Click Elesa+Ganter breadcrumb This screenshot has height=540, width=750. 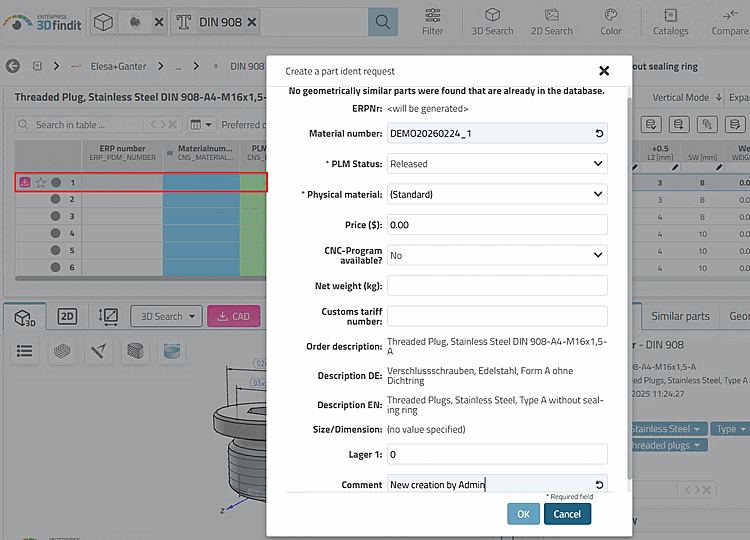(118, 66)
